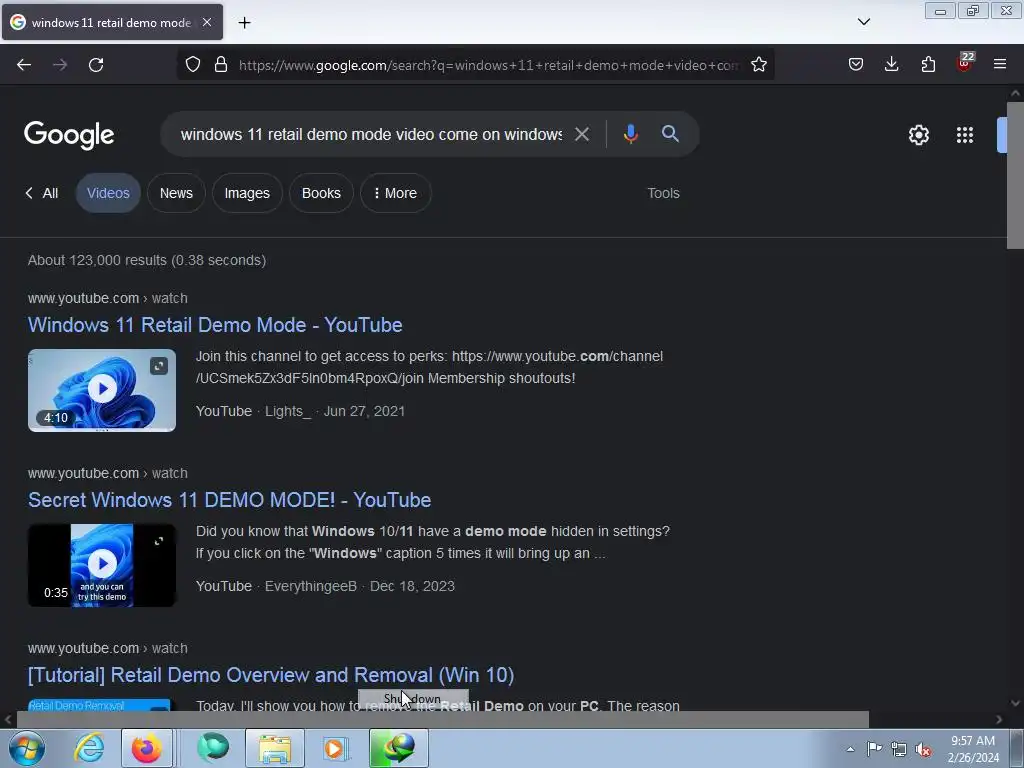The image size is (1024, 768).
Task: Open Secret Windows 11 DEMO MODE! result
Action: (x=229, y=500)
